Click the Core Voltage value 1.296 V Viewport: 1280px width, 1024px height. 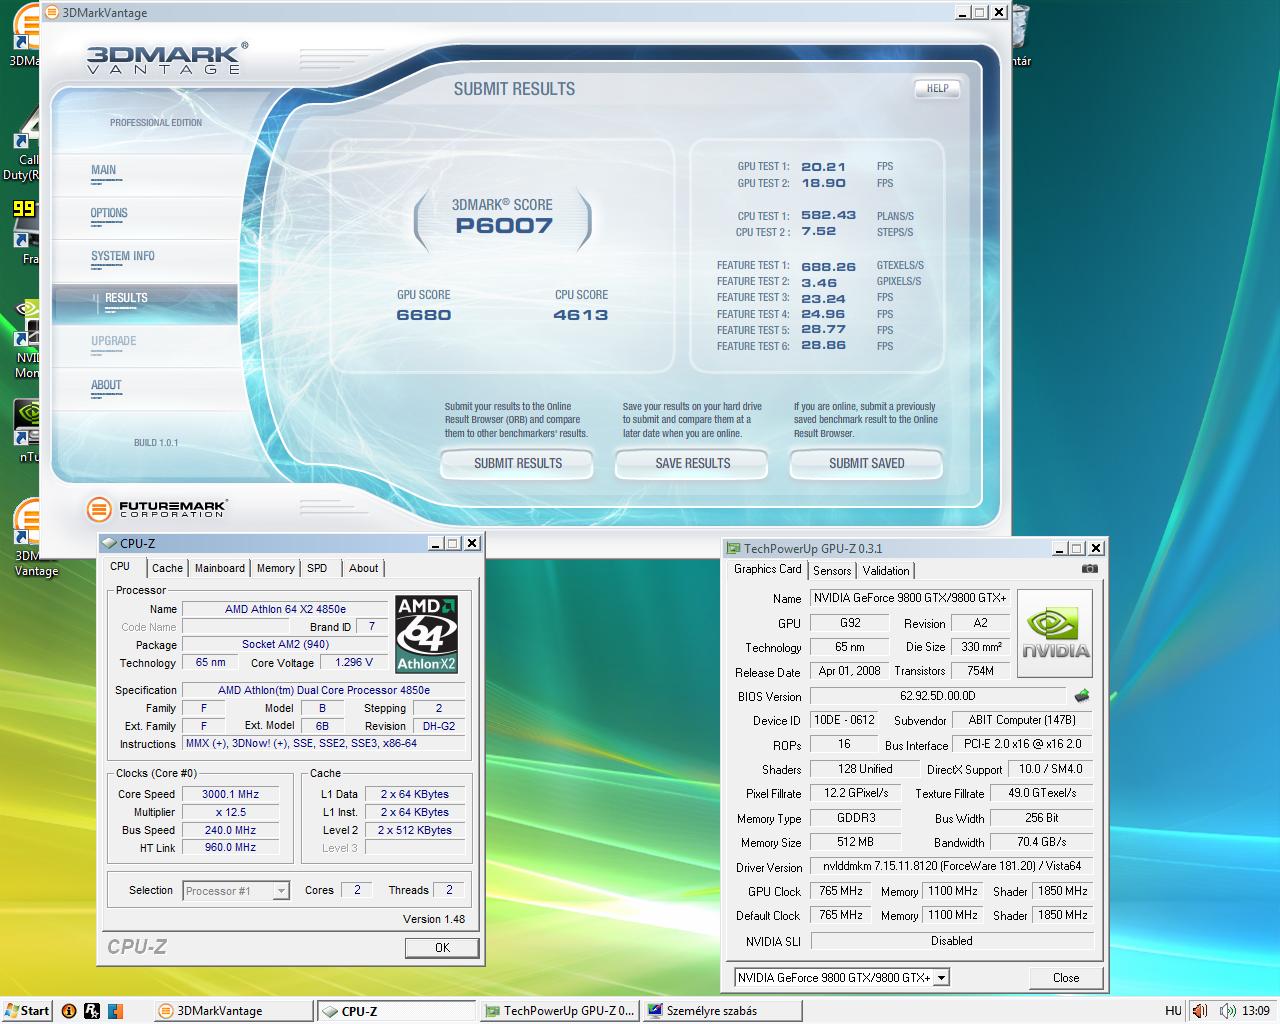354,663
